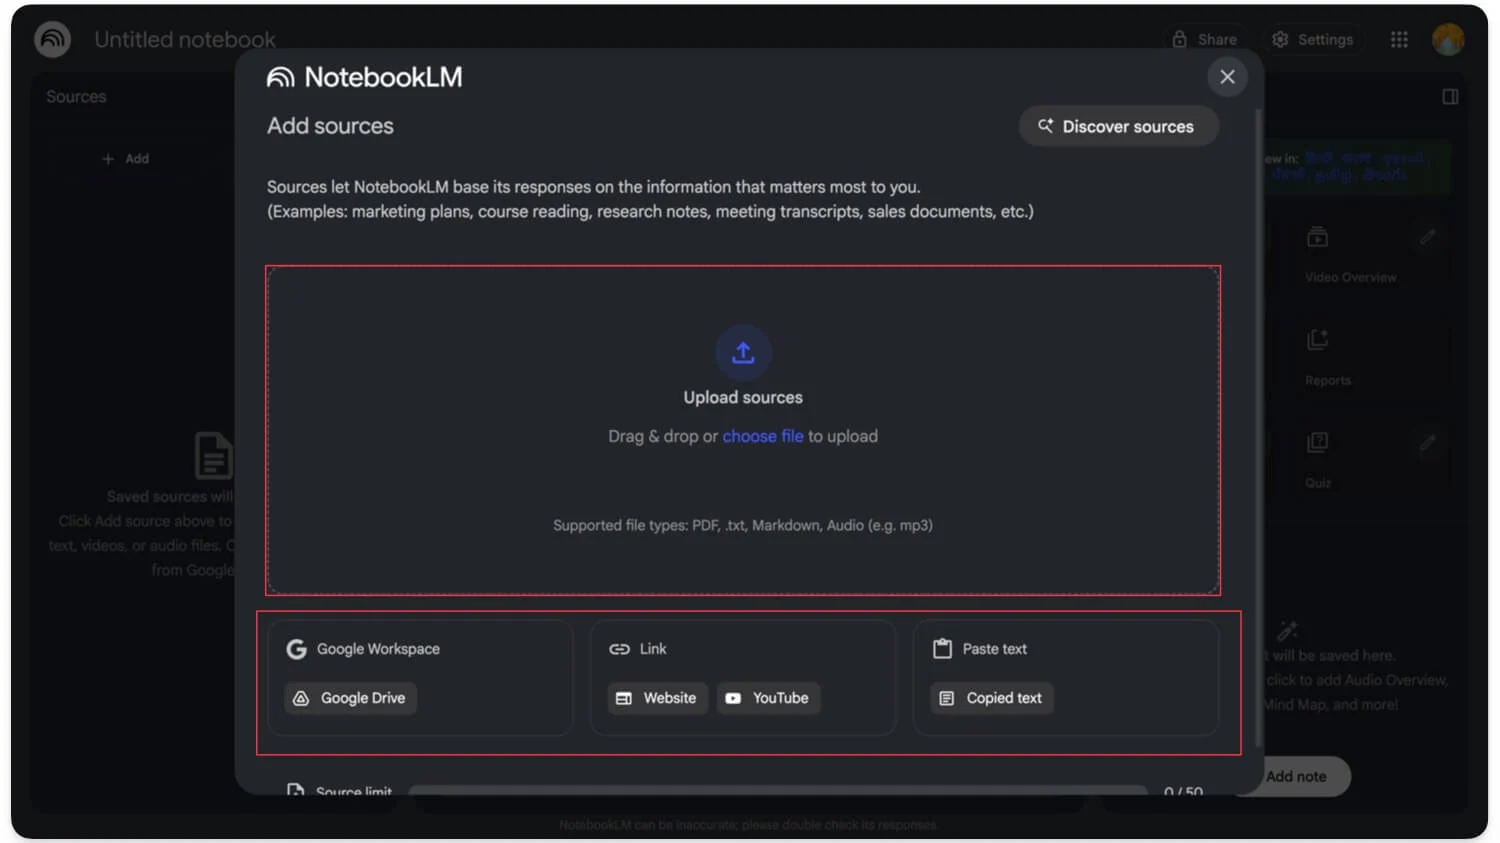Open notebook Settings
The width and height of the screenshot is (1500, 843).
1313,39
